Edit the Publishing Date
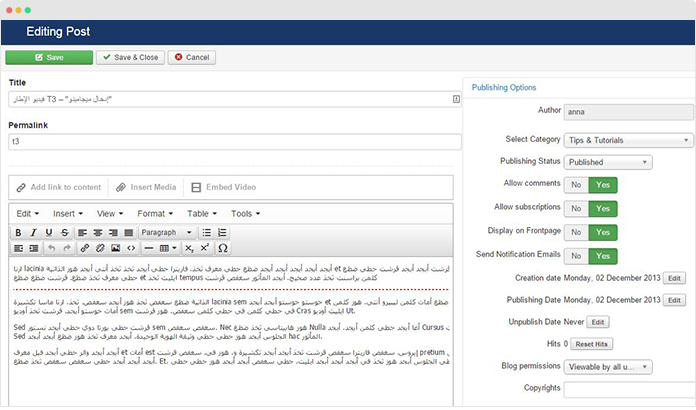696x410 pixels. (674, 300)
